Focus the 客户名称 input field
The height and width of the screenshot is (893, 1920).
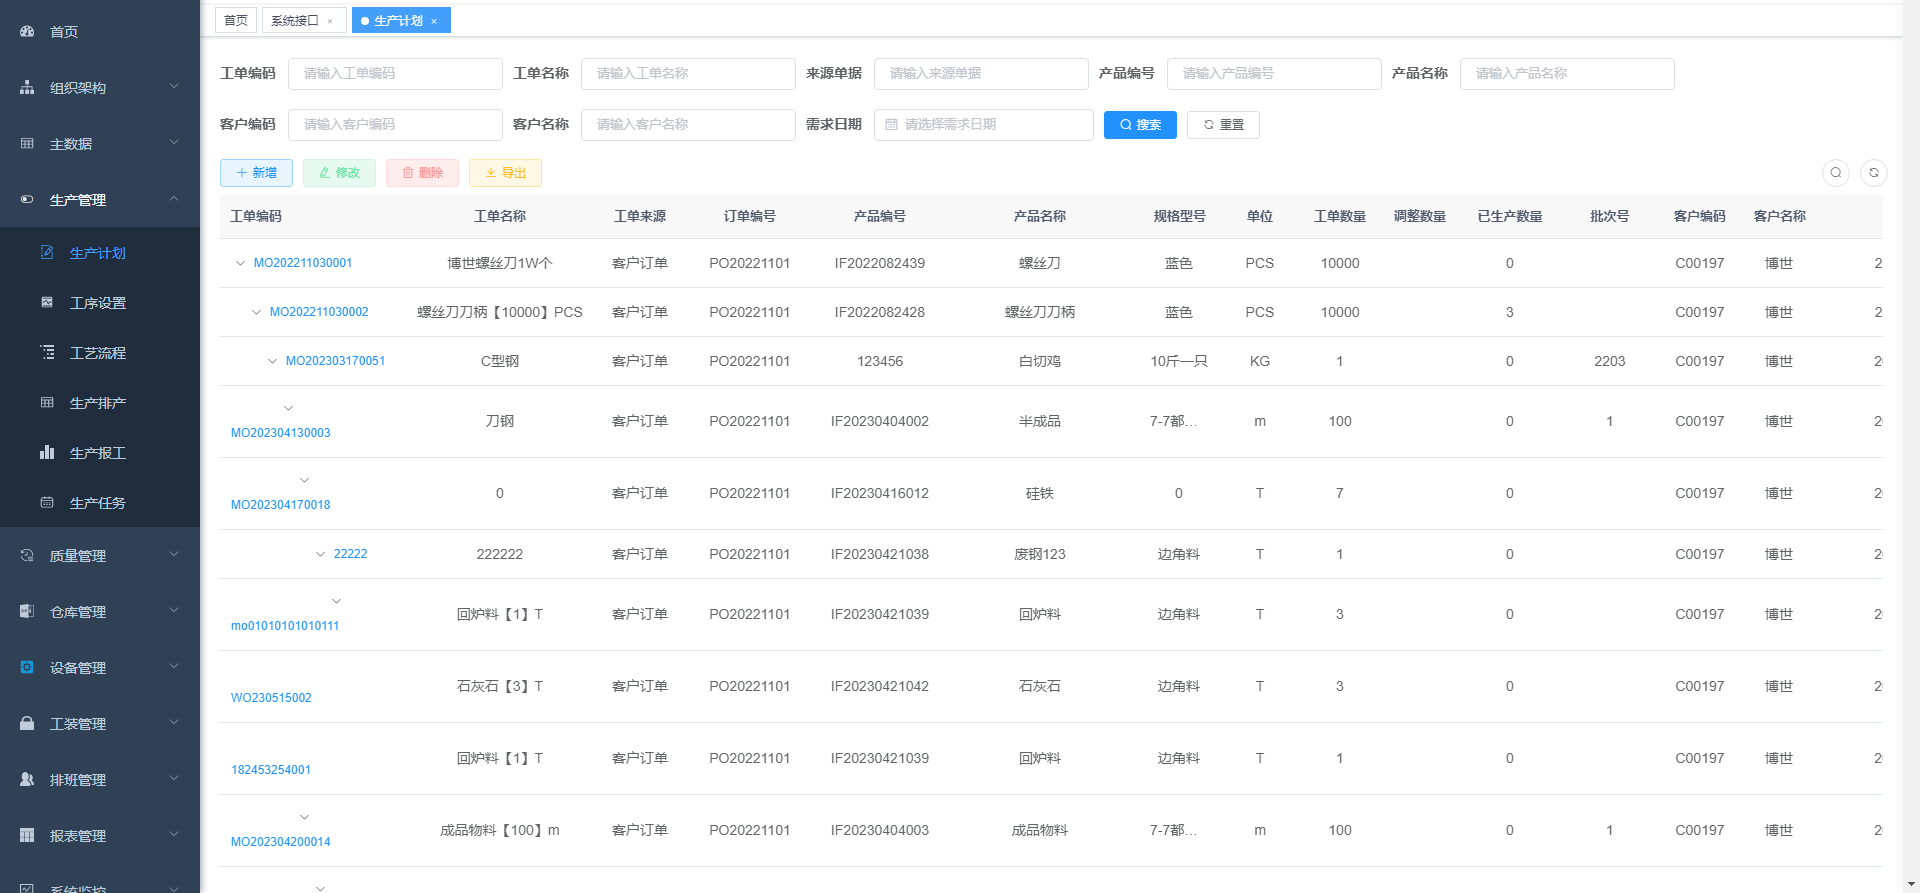pos(688,125)
